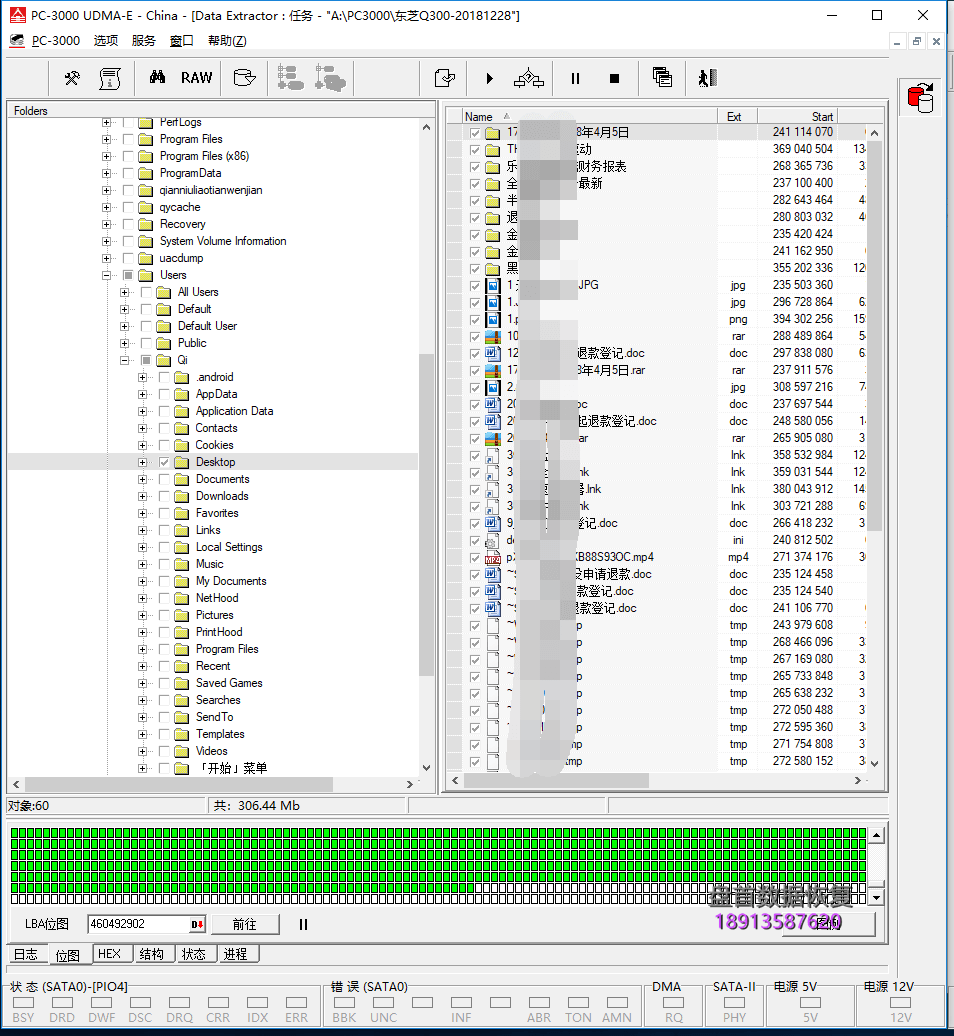Uncheck the ini file row checkbox
This screenshot has height=1036, width=954.
tap(474, 540)
